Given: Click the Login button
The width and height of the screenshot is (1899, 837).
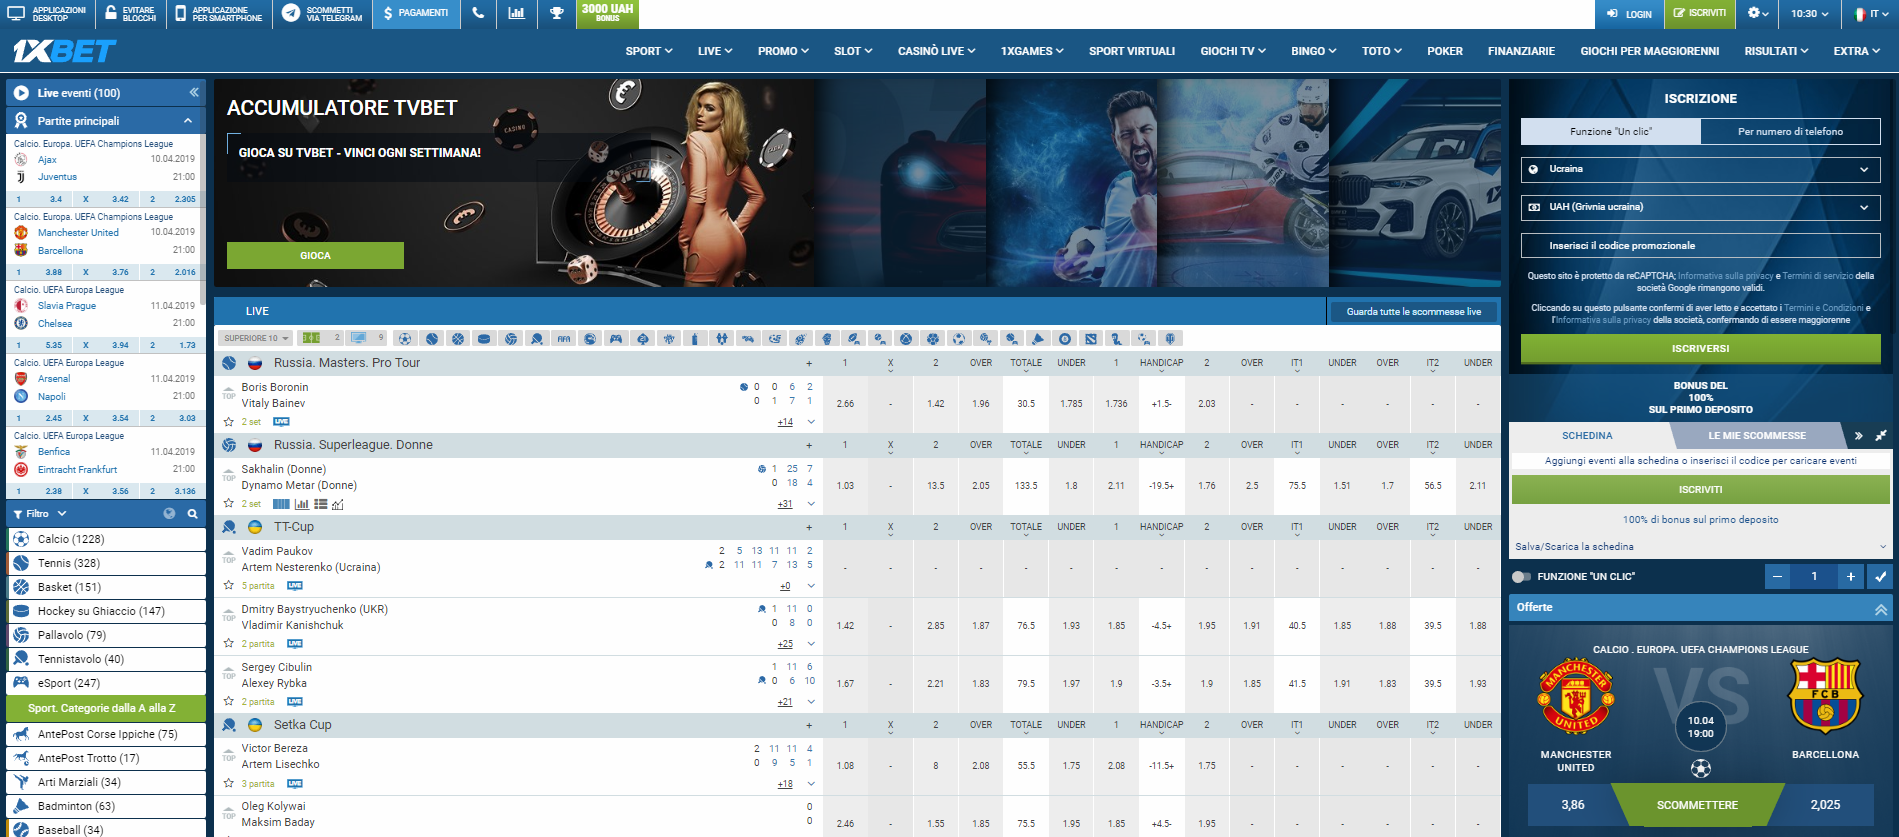Looking at the screenshot, I should (1629, 14).
